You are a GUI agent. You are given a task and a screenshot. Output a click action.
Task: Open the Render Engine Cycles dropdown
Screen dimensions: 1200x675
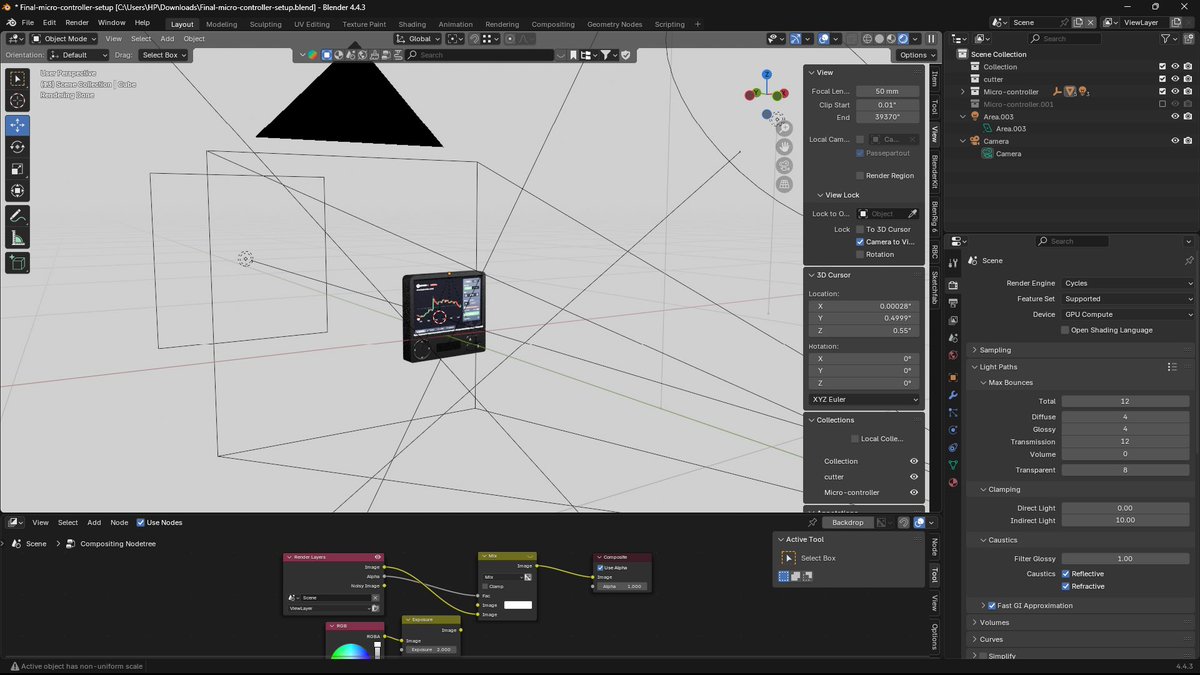1127,283
